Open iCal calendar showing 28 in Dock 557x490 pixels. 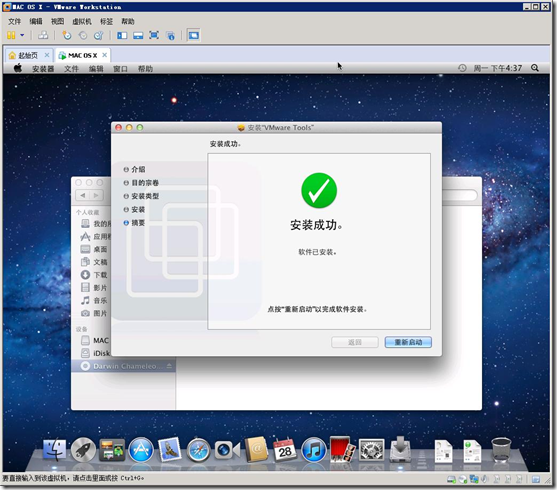(x=285, y=449)
